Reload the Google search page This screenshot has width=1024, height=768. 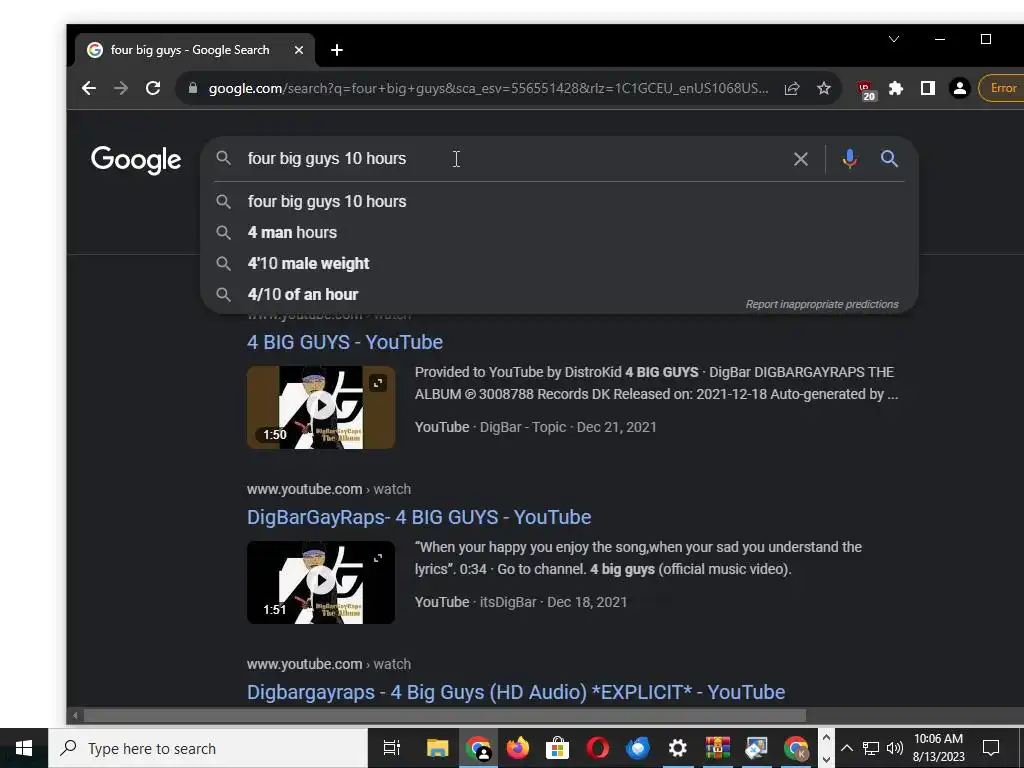pyautogui.click(x=153, y=88)
